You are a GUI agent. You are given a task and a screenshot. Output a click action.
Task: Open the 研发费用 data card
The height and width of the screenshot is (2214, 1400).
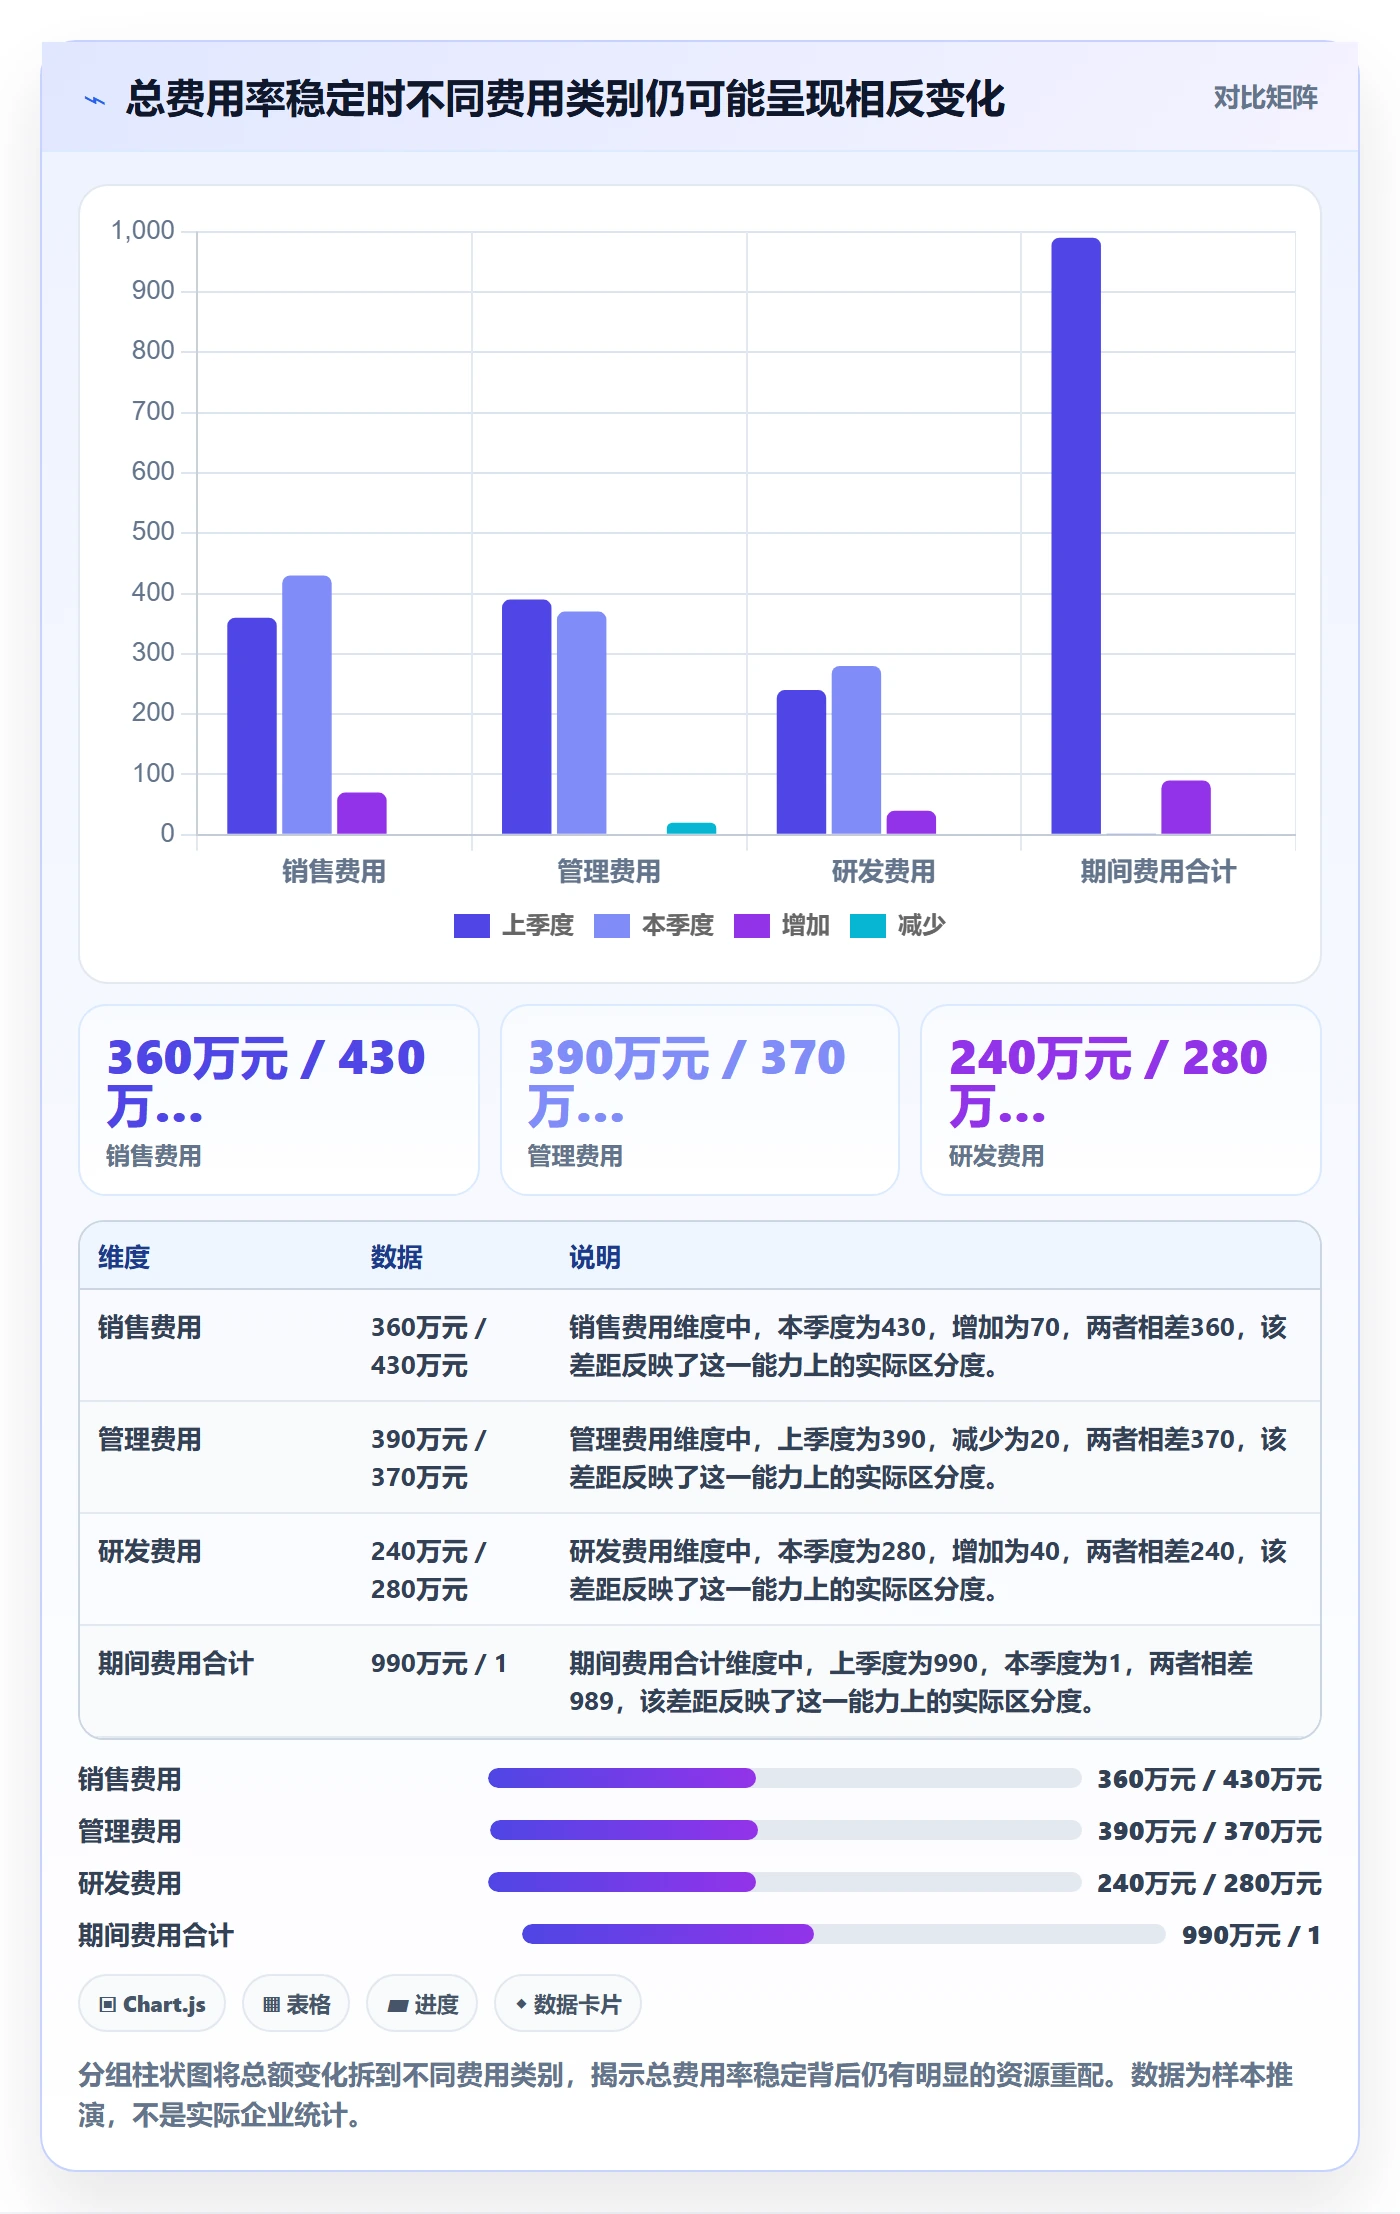[x=1121, y=1100]
